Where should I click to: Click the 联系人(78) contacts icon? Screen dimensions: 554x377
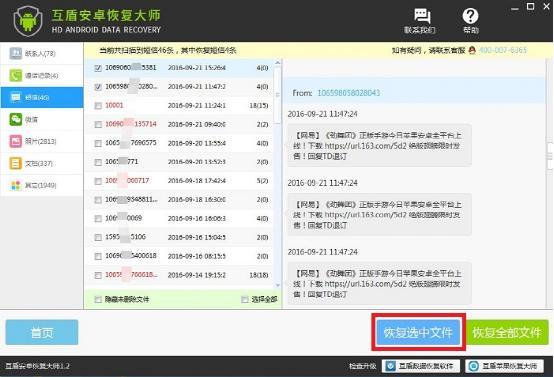coord(16,53)
